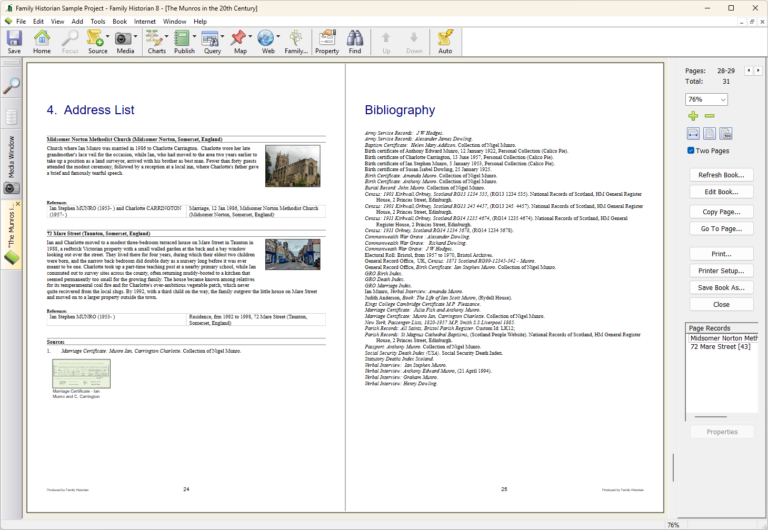Expand the Charts dropdown arrow
Screen dimensions: 768x530
click(167, 36)
